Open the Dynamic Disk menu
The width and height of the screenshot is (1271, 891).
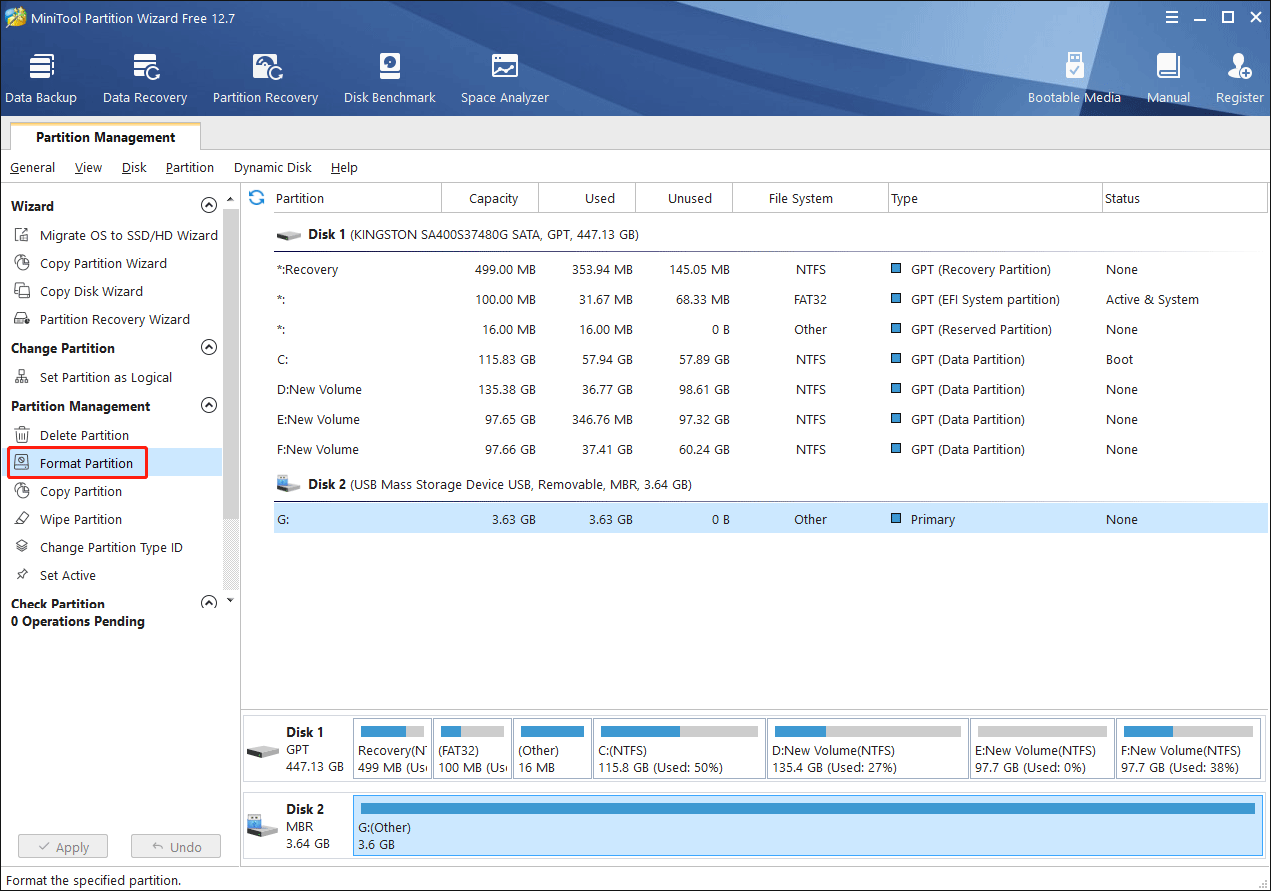pos(273,167)
